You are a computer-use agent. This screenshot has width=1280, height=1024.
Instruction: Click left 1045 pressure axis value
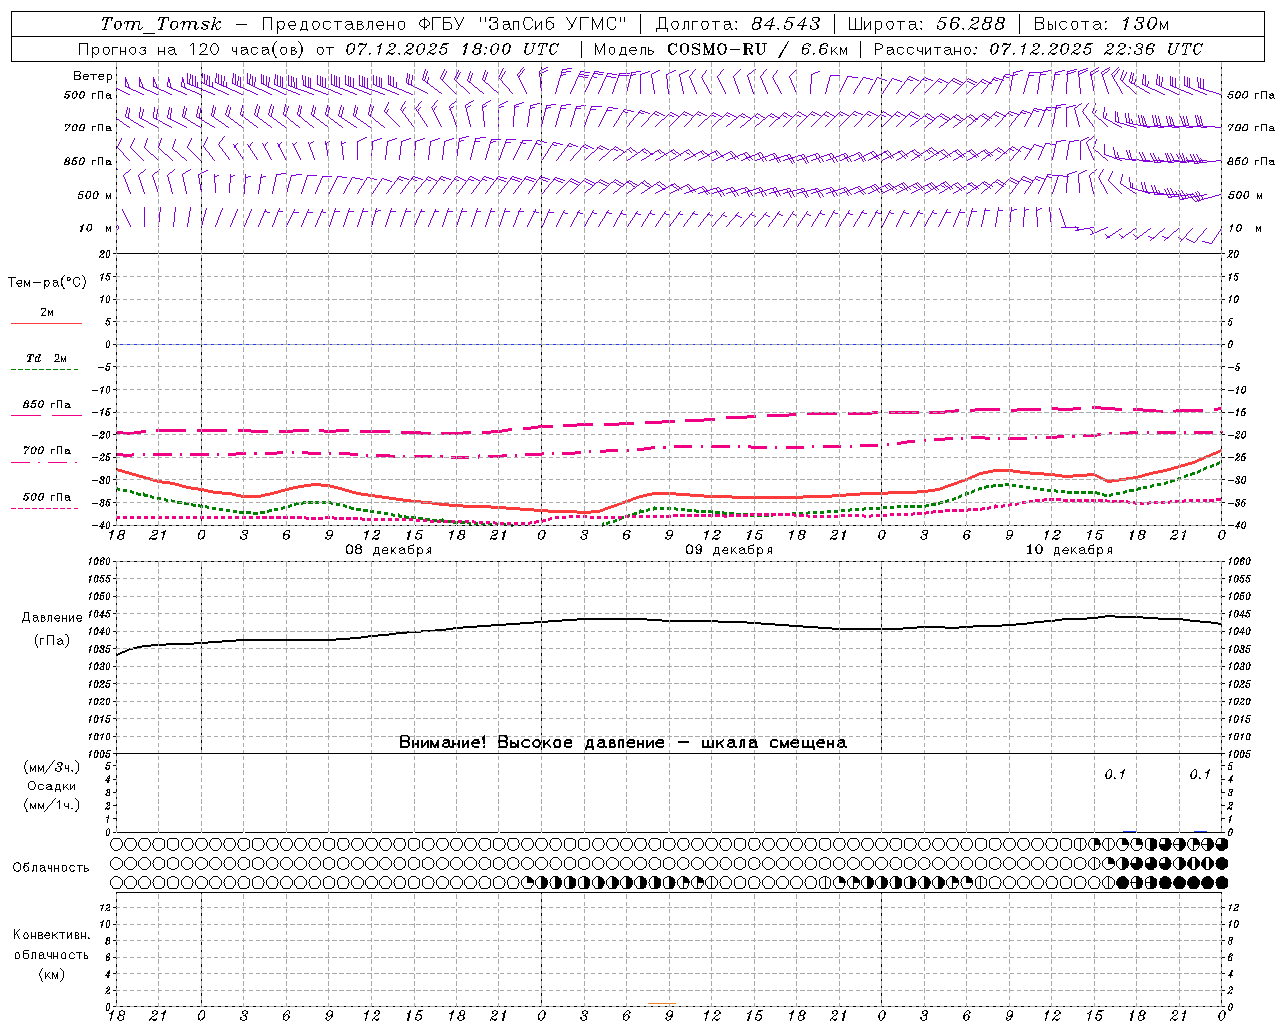(x=100, y=614)
